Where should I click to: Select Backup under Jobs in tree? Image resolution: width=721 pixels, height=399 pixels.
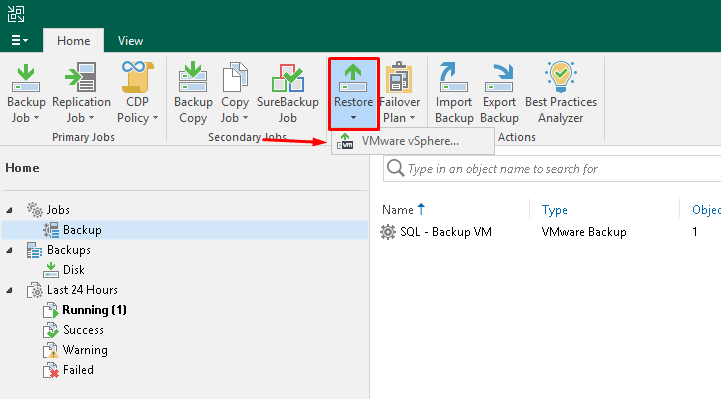click(185, 230)
